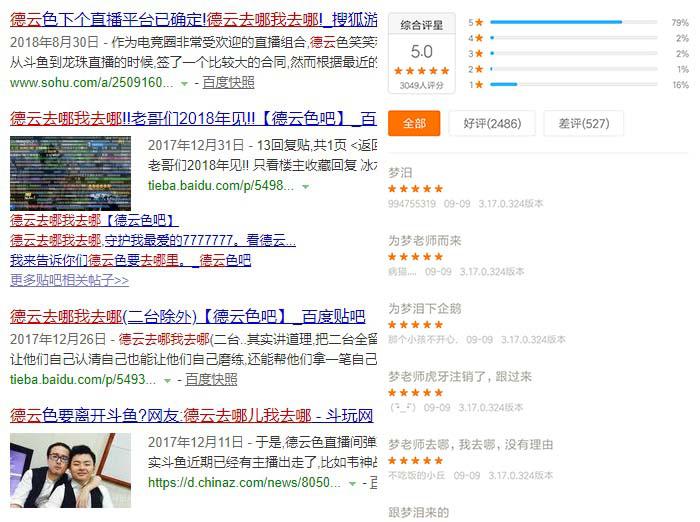Expand the arrow next to tieba.baidu.com/p/5498
700x522 pixels.
click(305, 187)
